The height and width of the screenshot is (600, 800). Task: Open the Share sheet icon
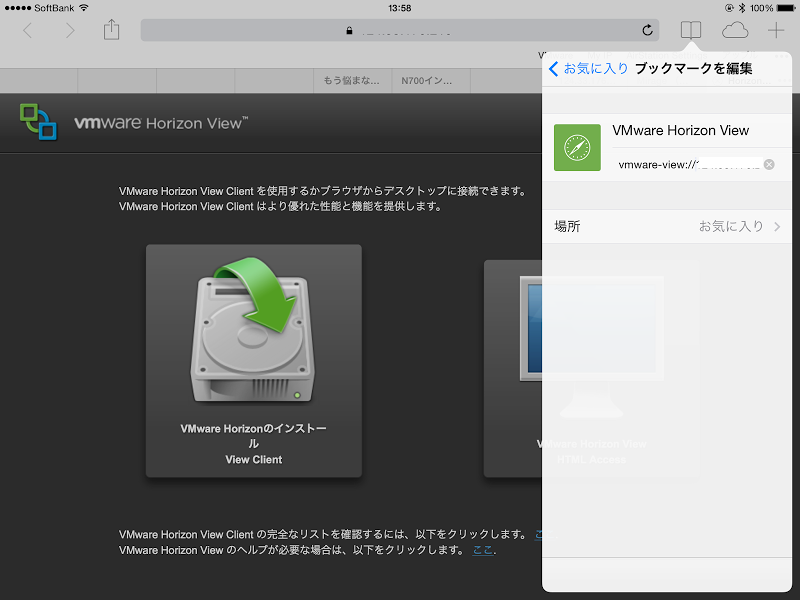tap(111, 30)
